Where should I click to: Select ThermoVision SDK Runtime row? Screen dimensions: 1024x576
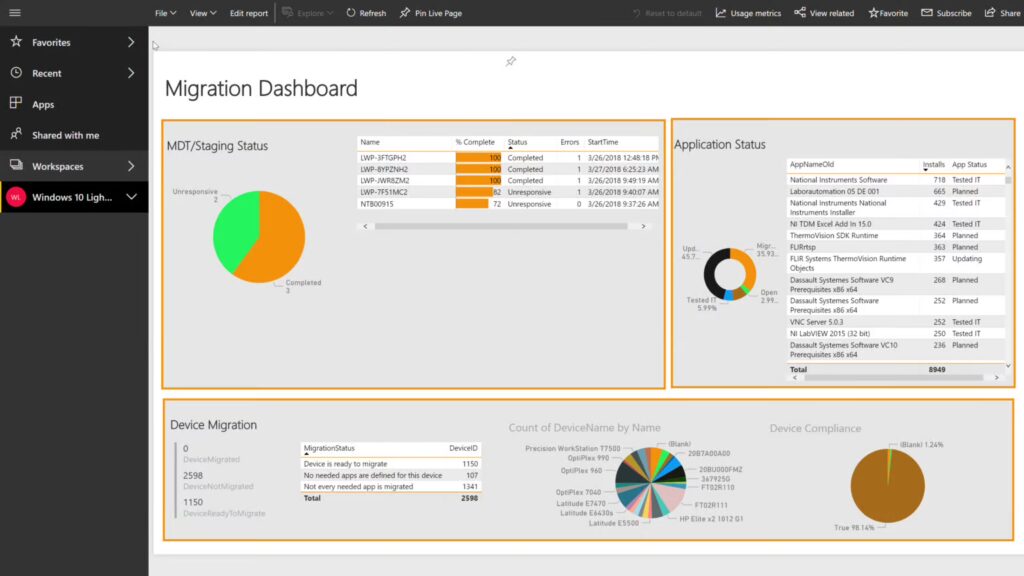coord(895,236)
